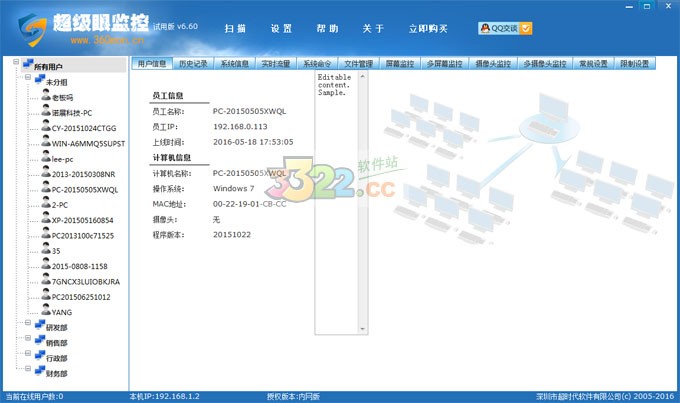Select the lee-pc tree row label

pos(62,159)
